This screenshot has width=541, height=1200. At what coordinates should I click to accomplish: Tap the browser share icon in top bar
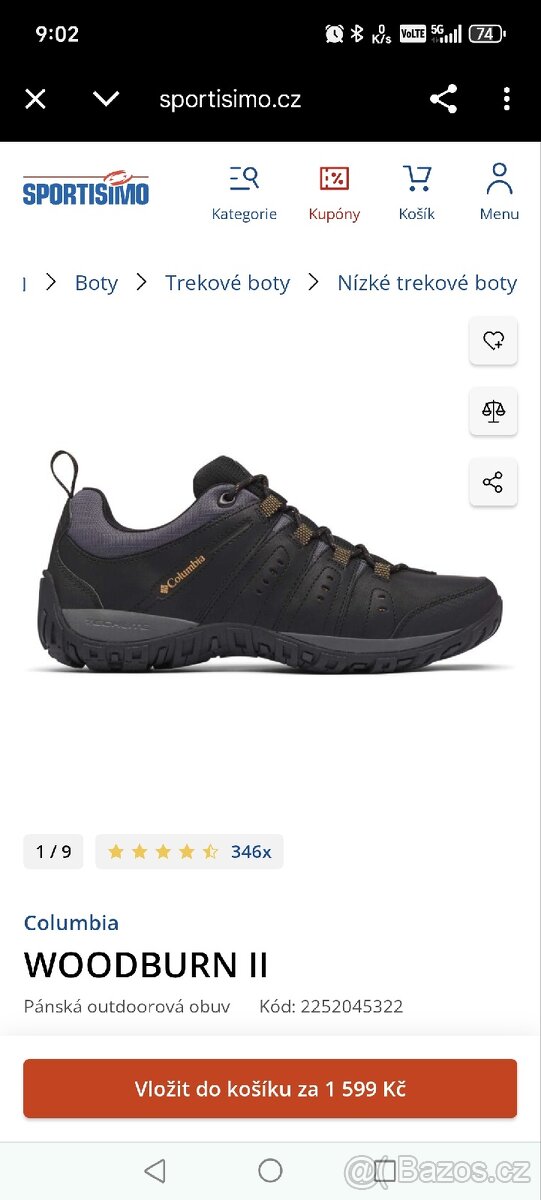point(443,99)
